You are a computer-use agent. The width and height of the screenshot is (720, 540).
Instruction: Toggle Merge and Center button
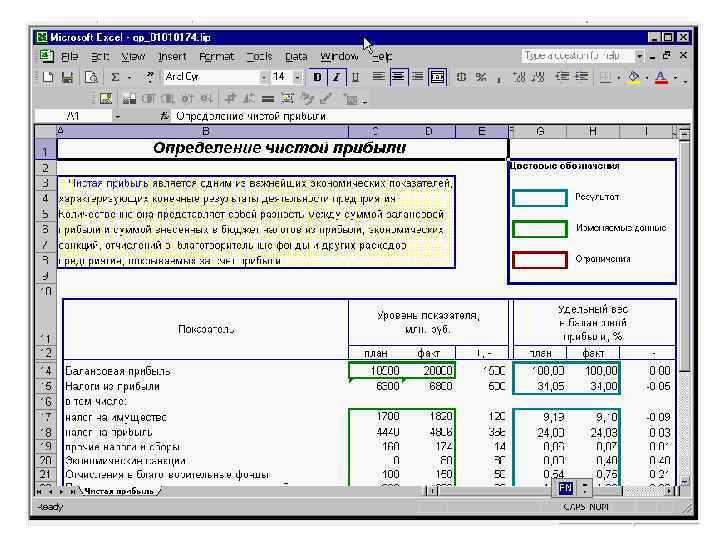(438, 77)
